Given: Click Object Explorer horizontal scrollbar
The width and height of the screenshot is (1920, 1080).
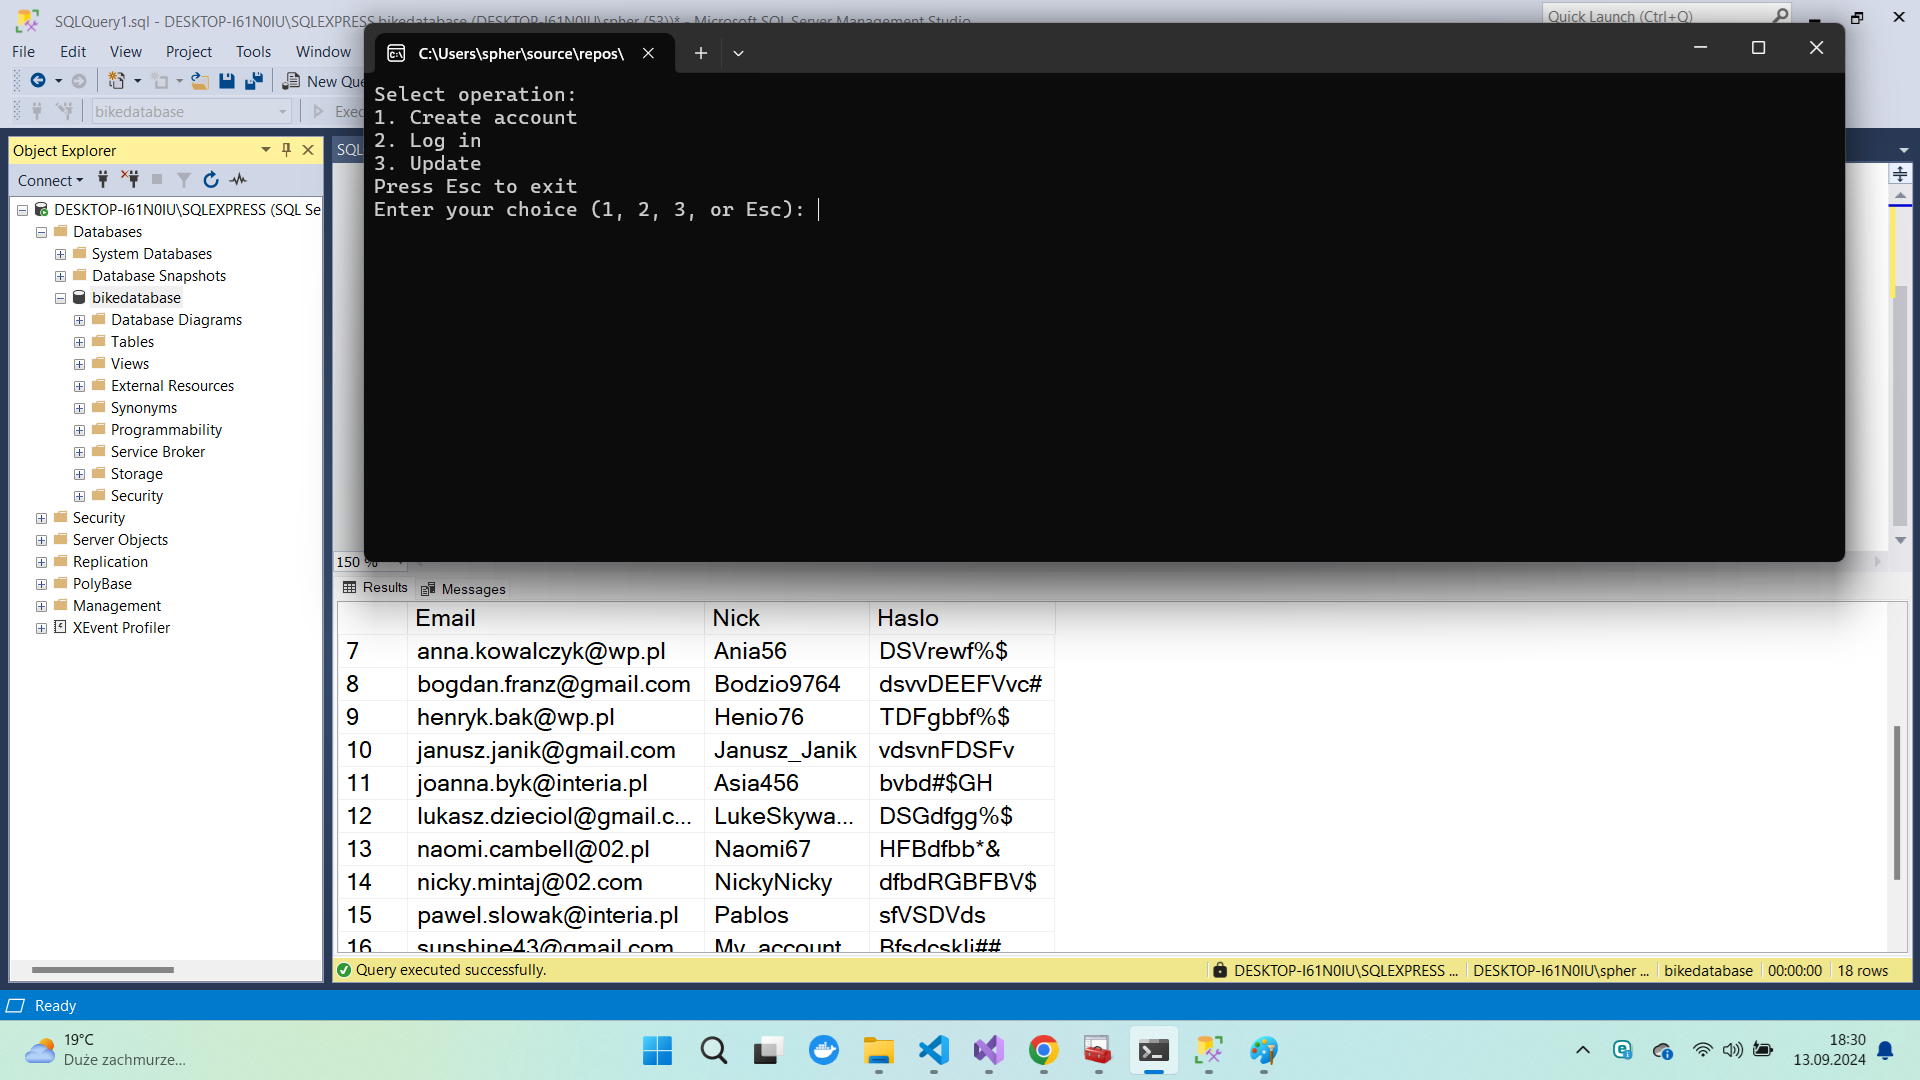Looking at the screenshot, I should (103, 969).
